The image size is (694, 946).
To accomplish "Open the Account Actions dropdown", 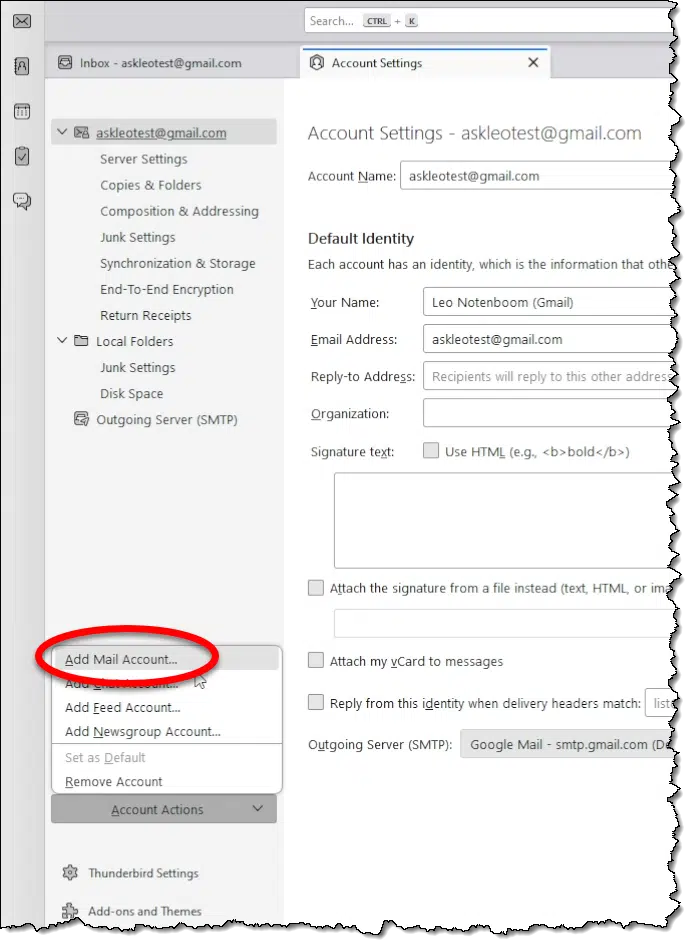I will [x=164, y=809].
